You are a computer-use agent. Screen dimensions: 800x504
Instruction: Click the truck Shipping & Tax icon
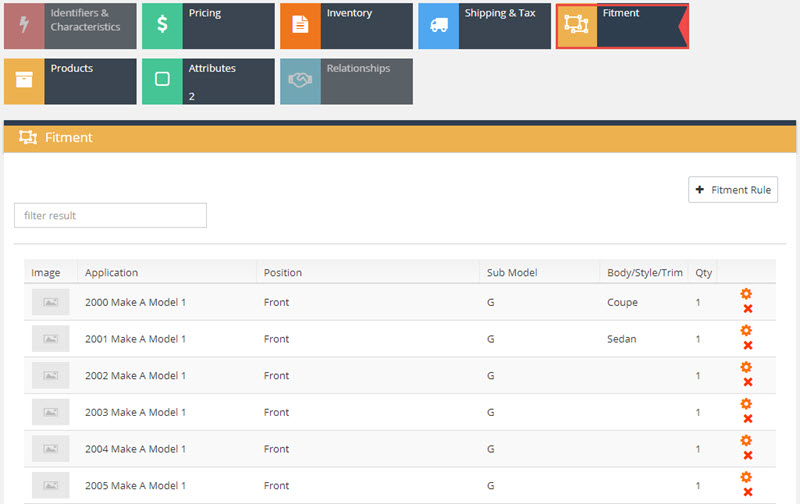[438, 25]
